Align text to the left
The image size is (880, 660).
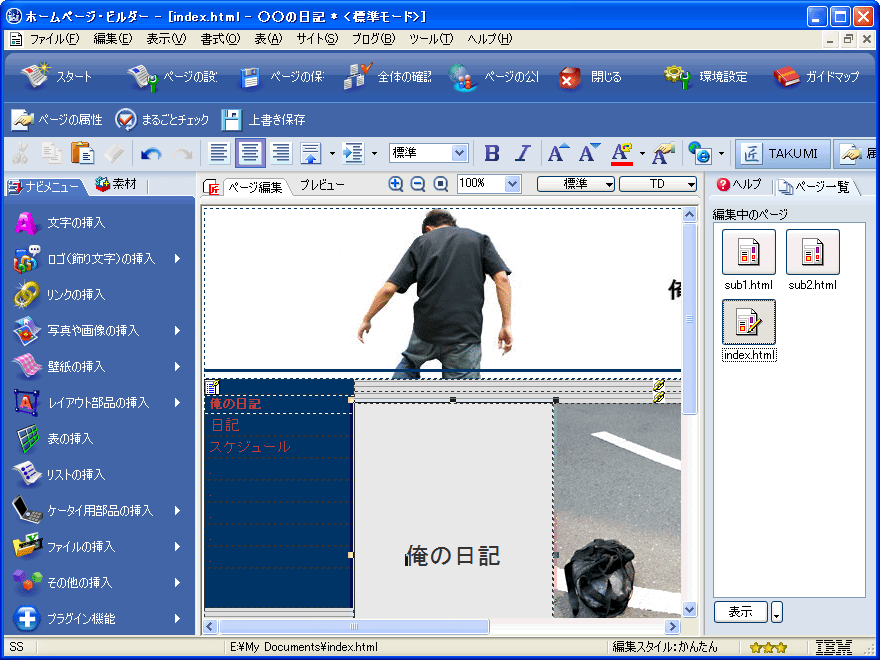coord(219,153)
